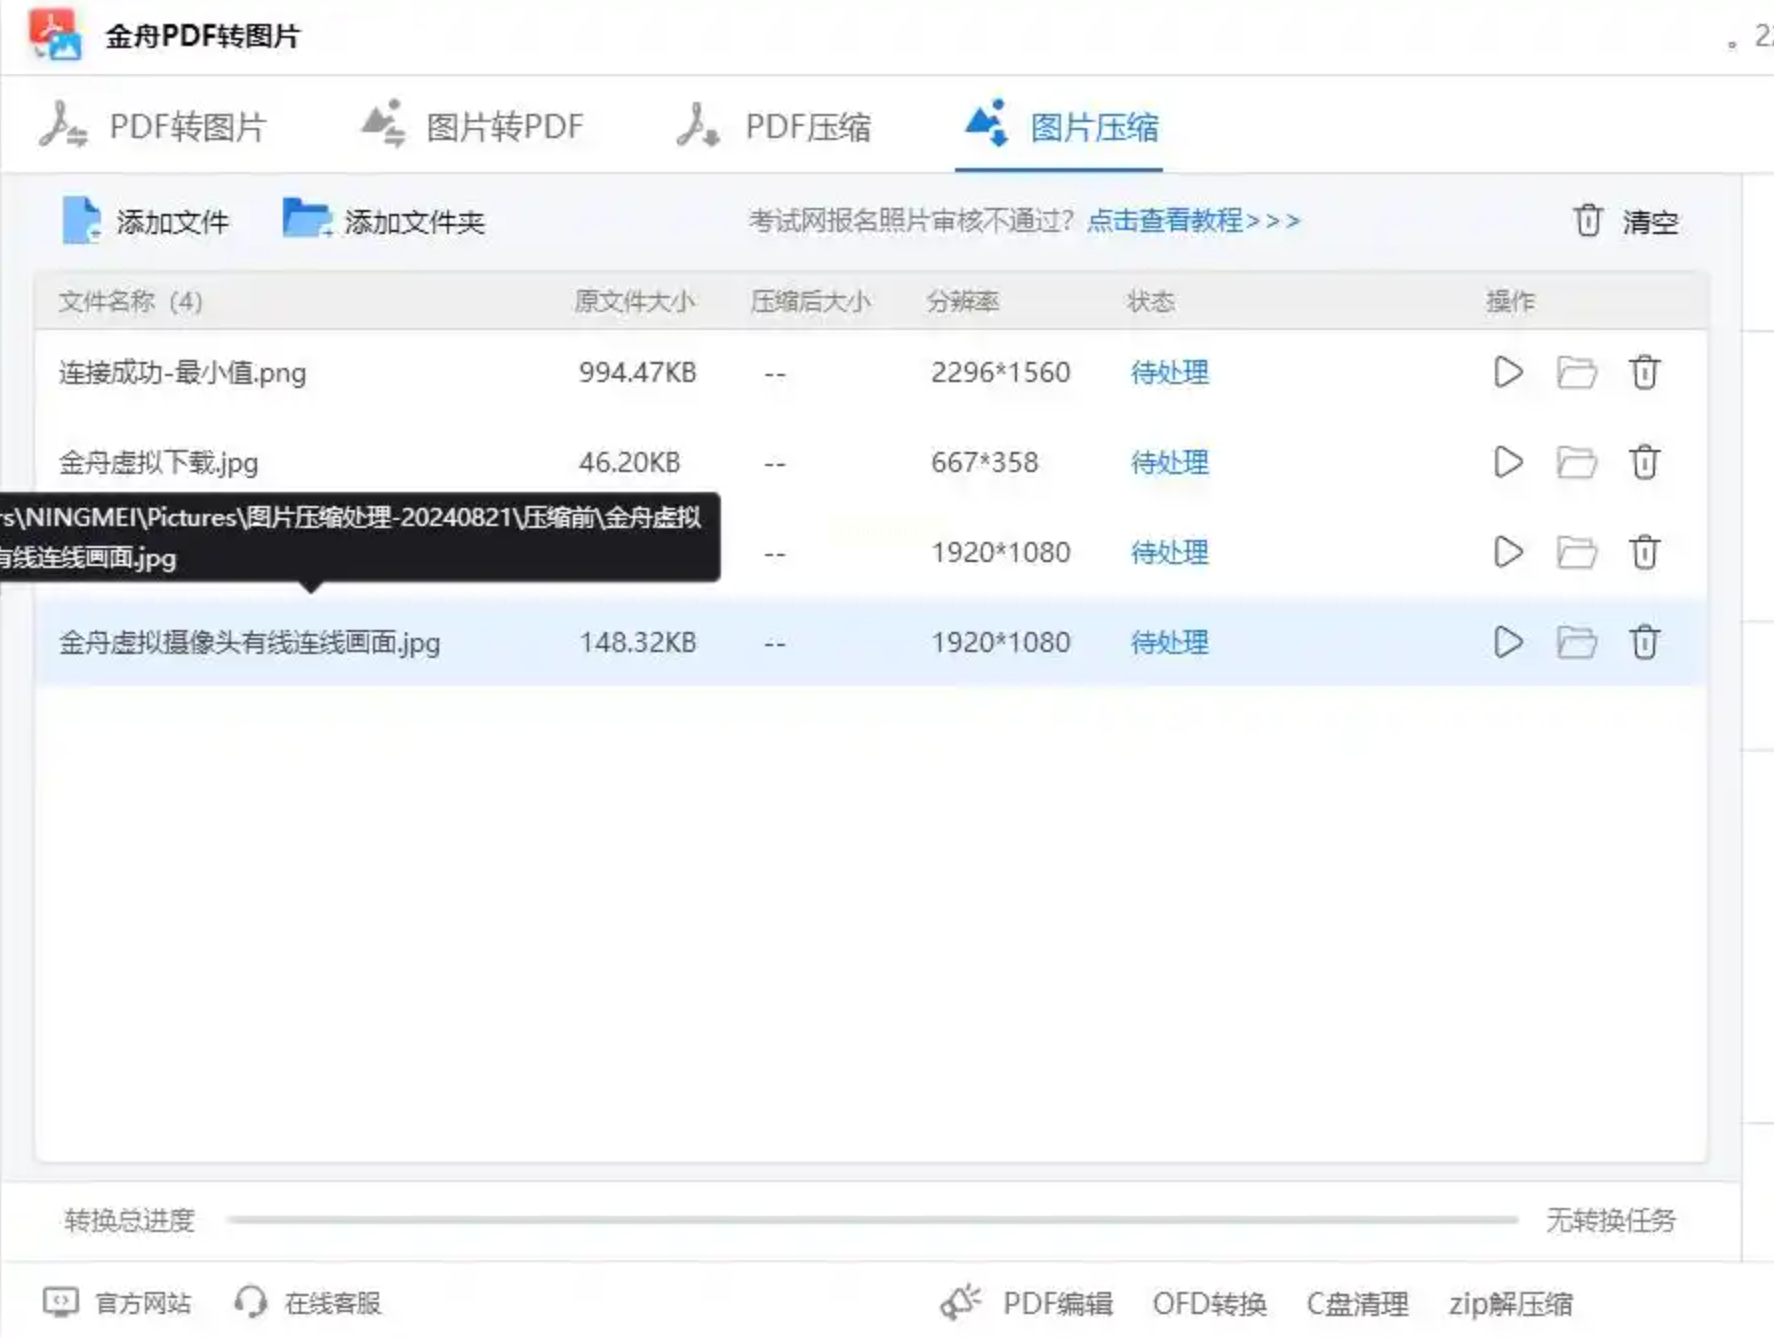
Task: Contact 在线客服 support
Action: pos(308,1303)
